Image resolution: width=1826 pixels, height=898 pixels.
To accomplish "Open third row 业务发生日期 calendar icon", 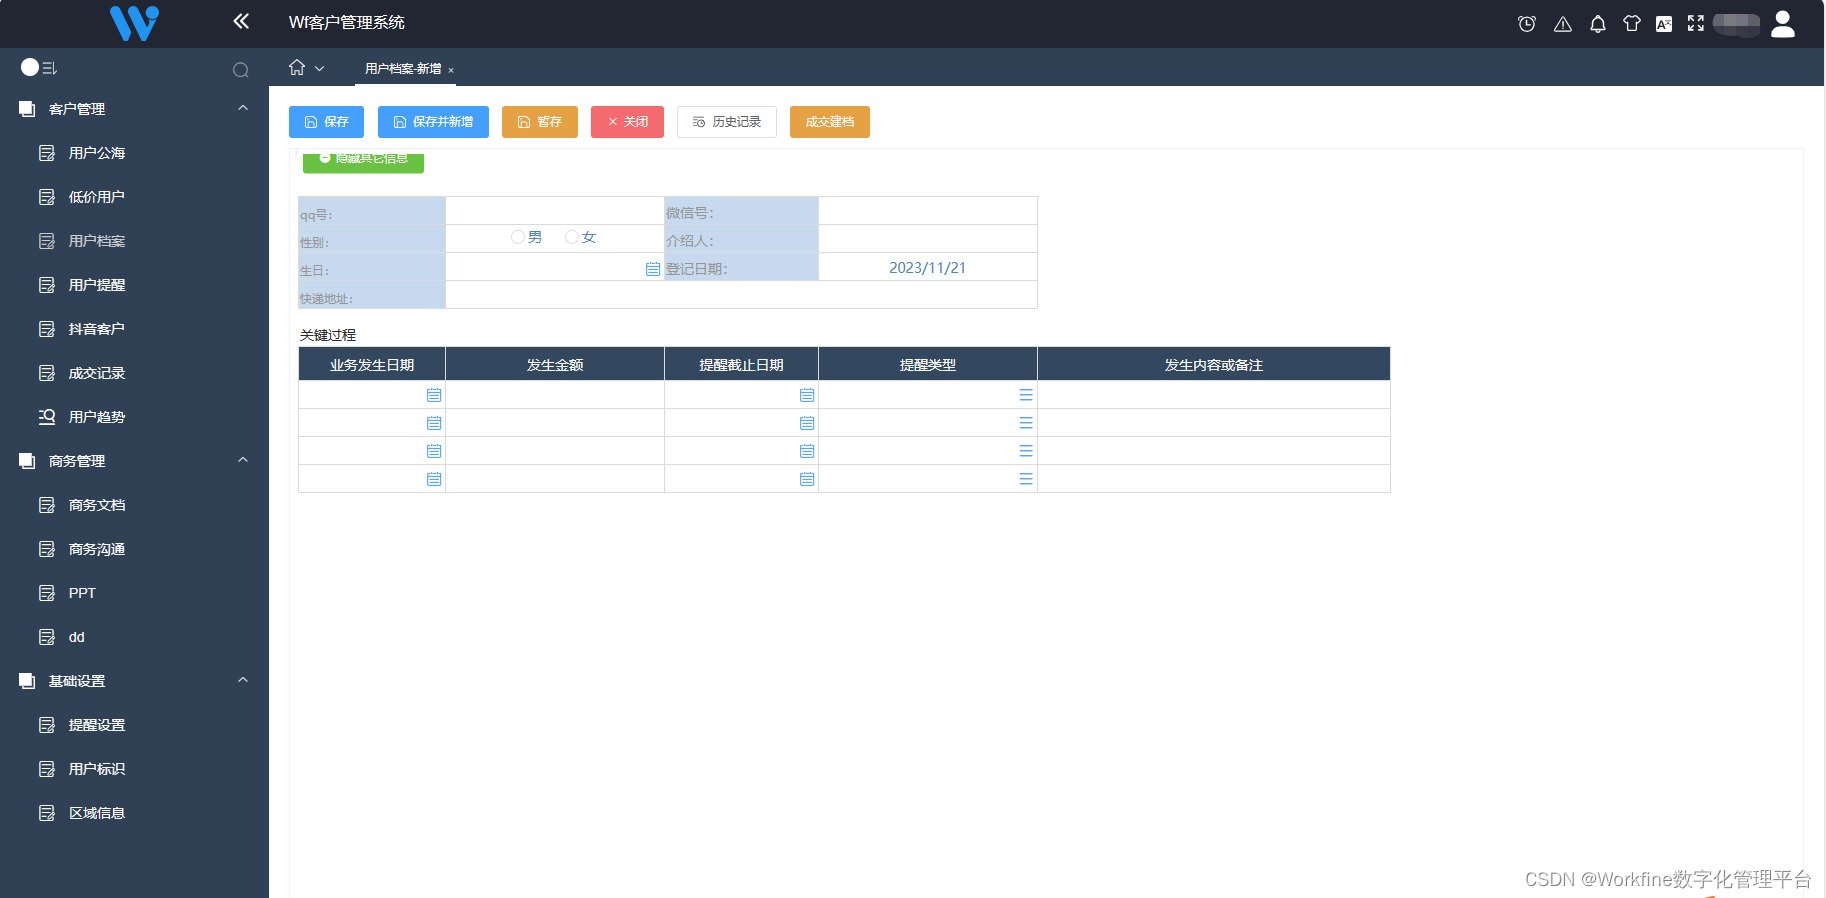I will [434, 451].
